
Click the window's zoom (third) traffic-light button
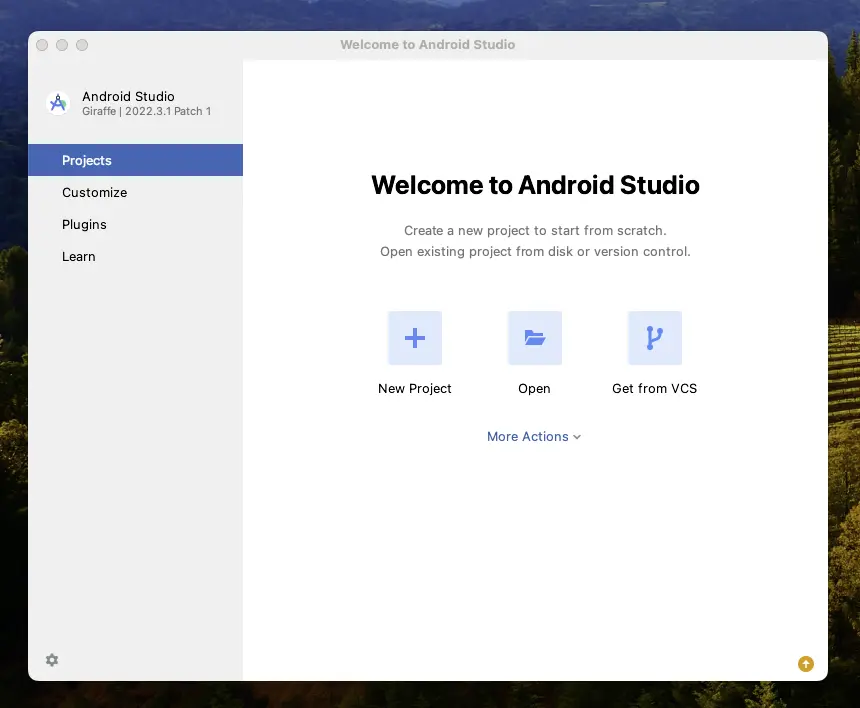[x=82, y=45]
